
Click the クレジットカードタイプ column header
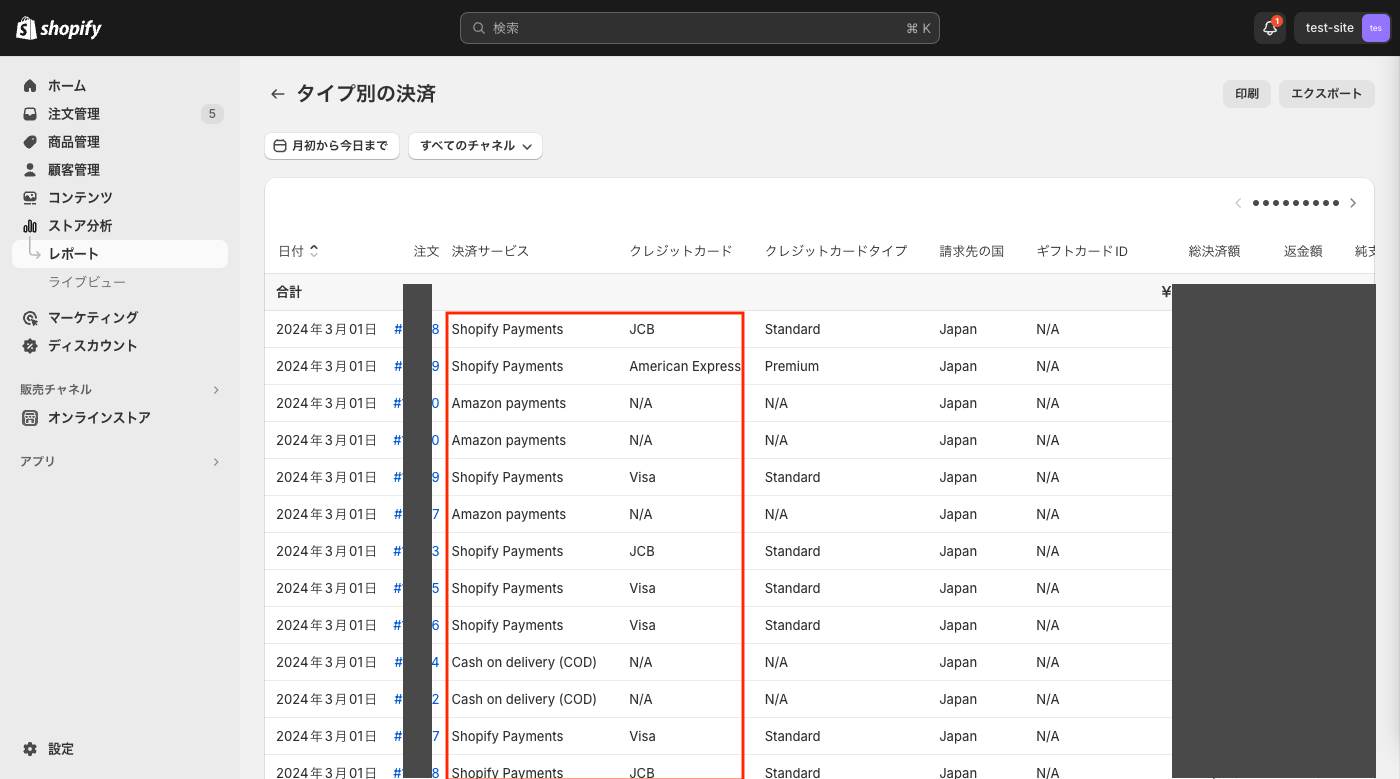pos(836,251)
